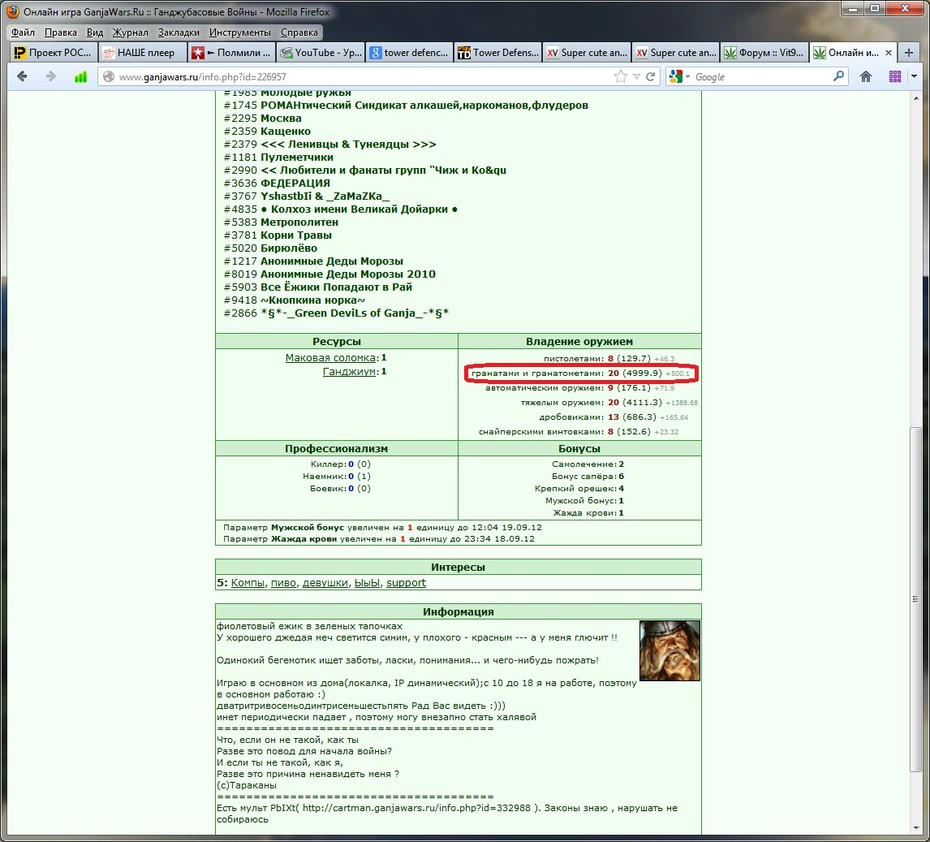Open the Закладки menu

179,33
